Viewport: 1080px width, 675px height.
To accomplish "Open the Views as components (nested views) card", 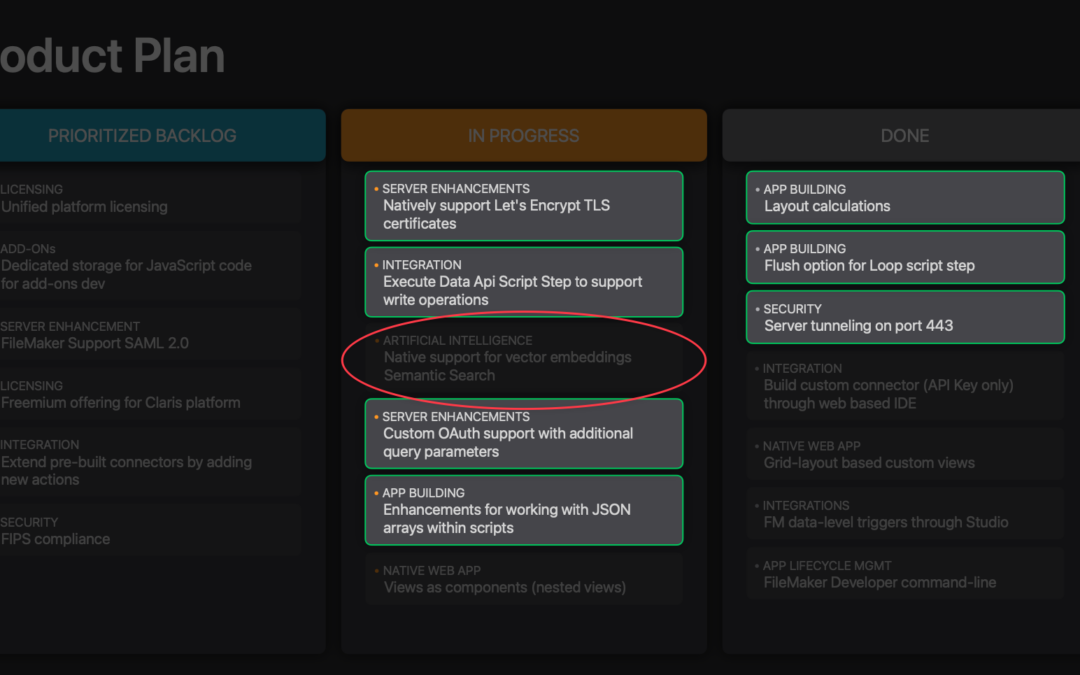I will [x=524, y=579].
